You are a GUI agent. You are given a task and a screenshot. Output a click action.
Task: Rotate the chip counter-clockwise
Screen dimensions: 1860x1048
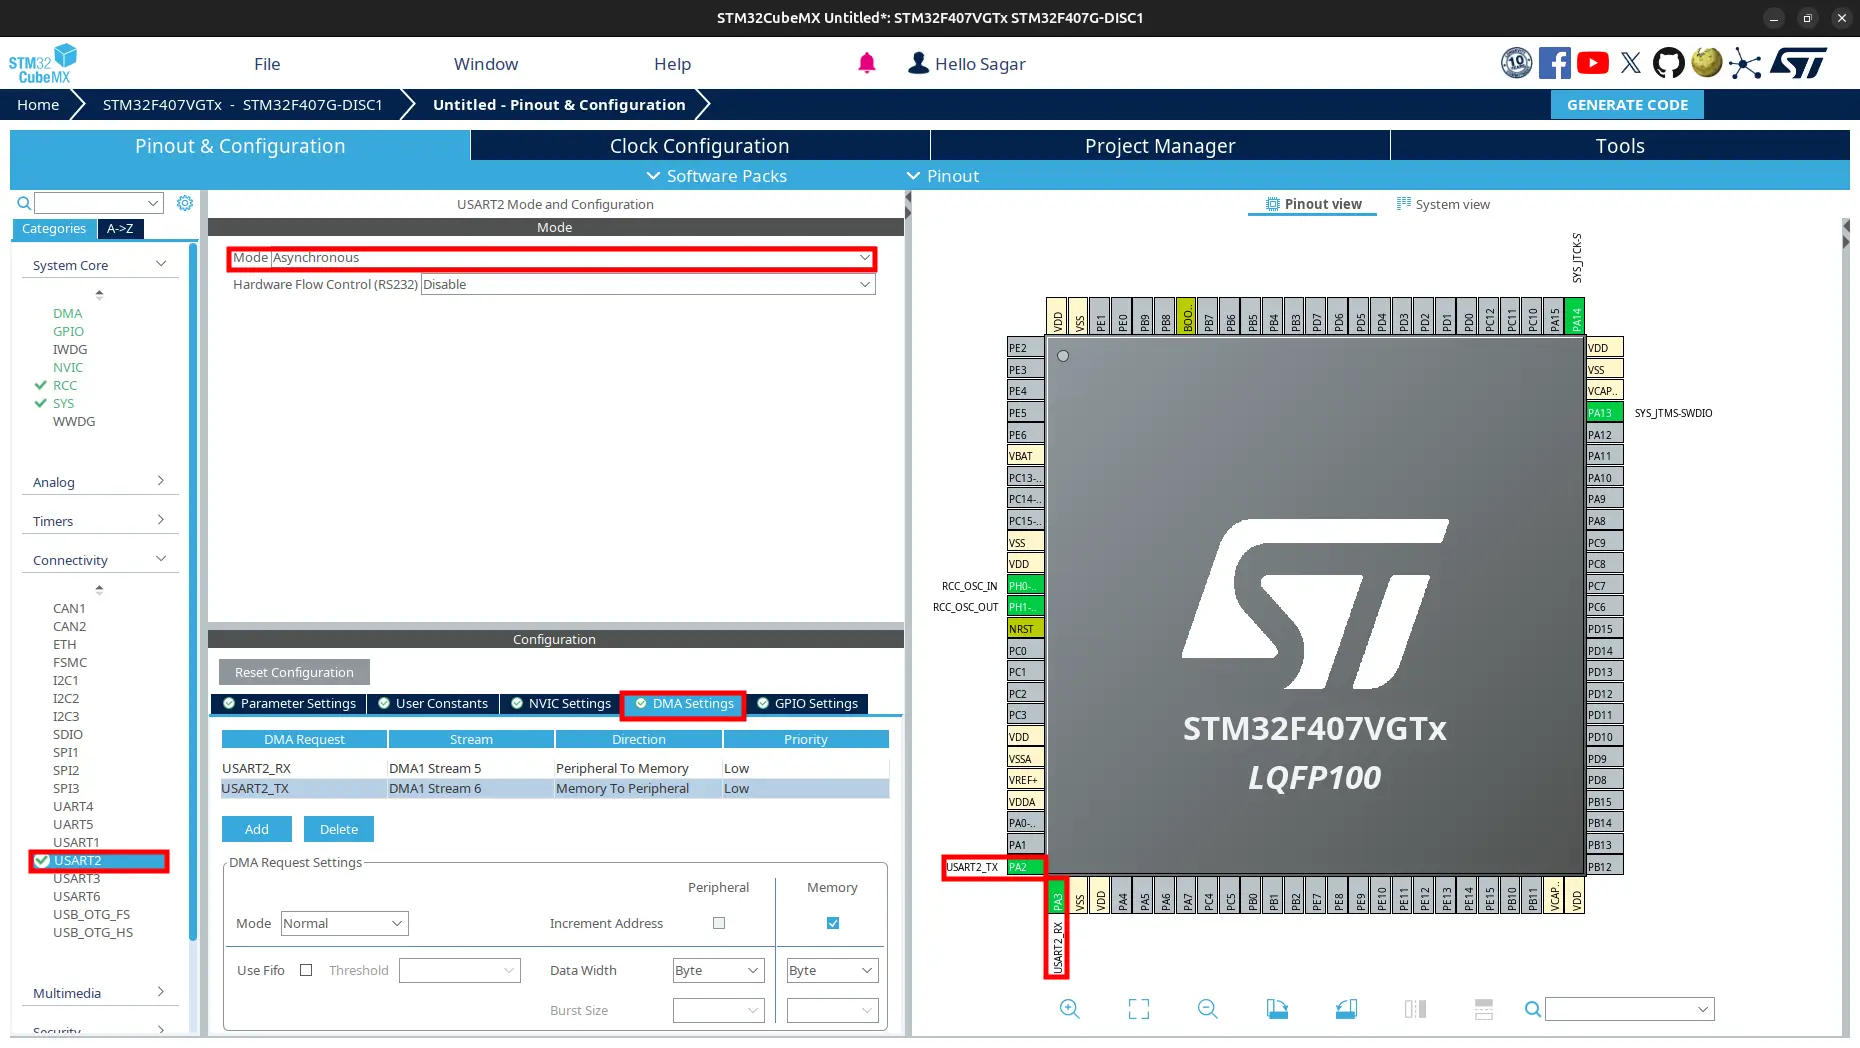(1346, 1009)
